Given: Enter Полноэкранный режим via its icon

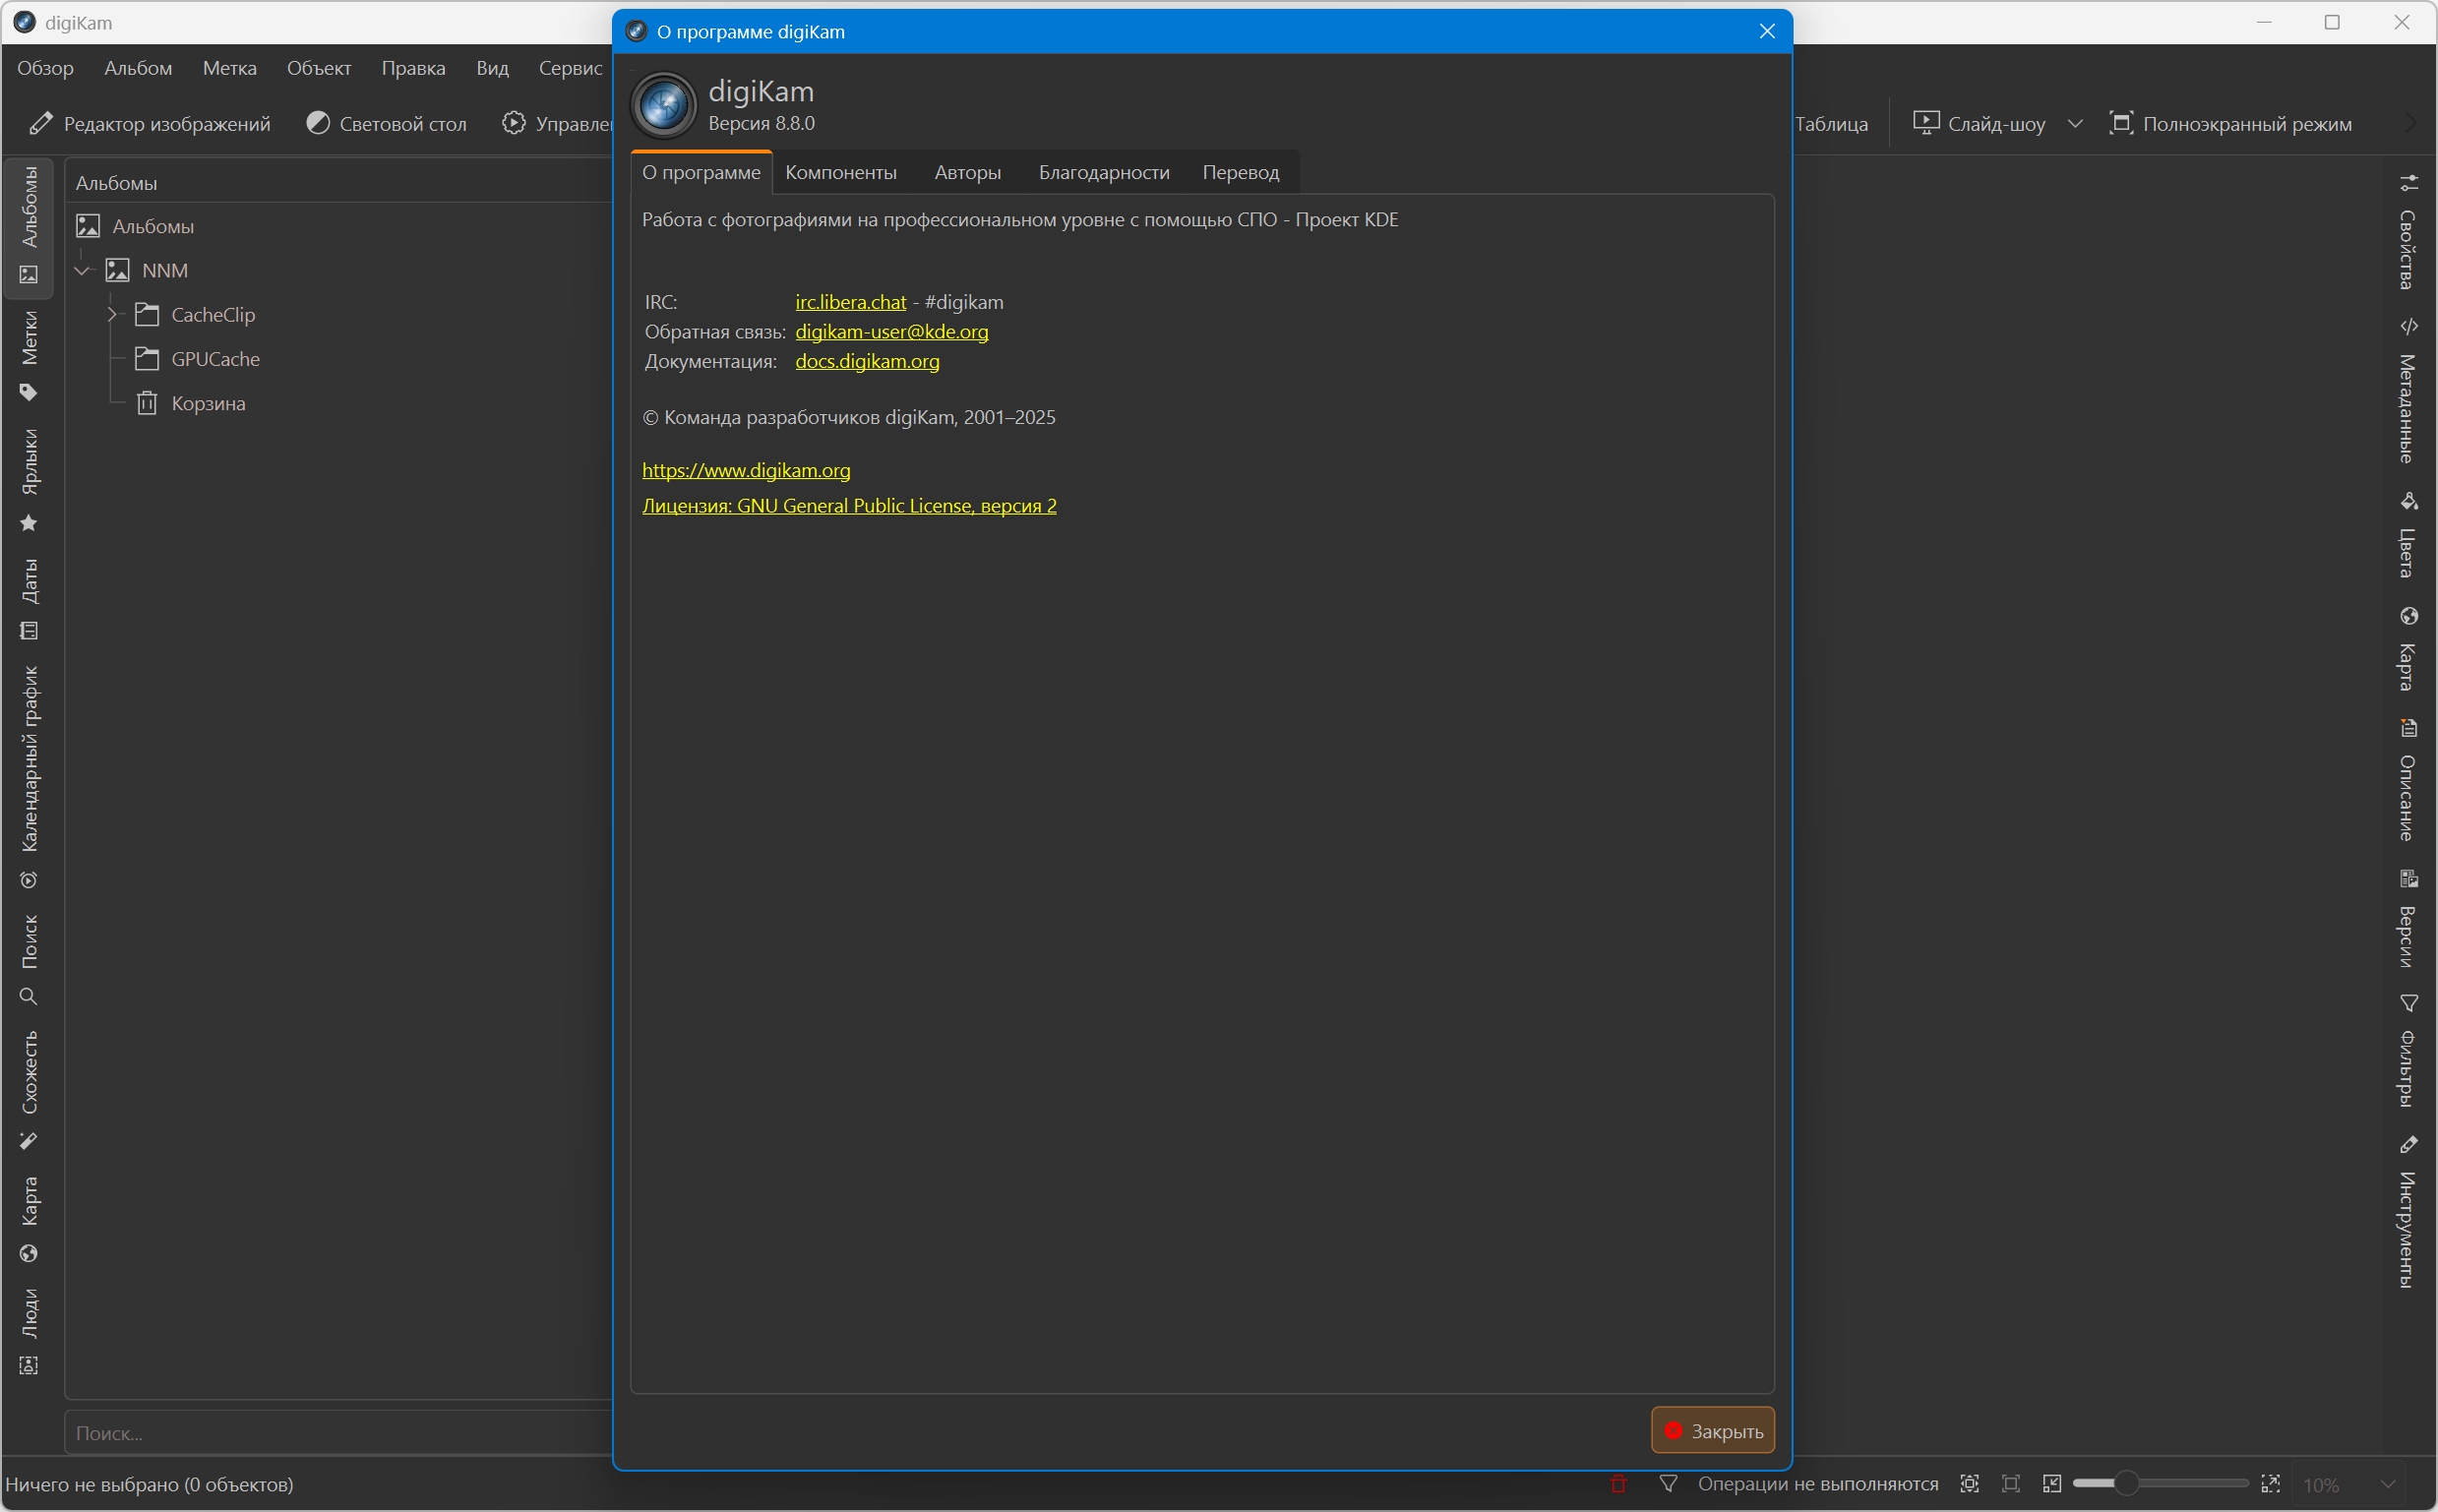Looking at the screenshot, I should (2120, 123).
